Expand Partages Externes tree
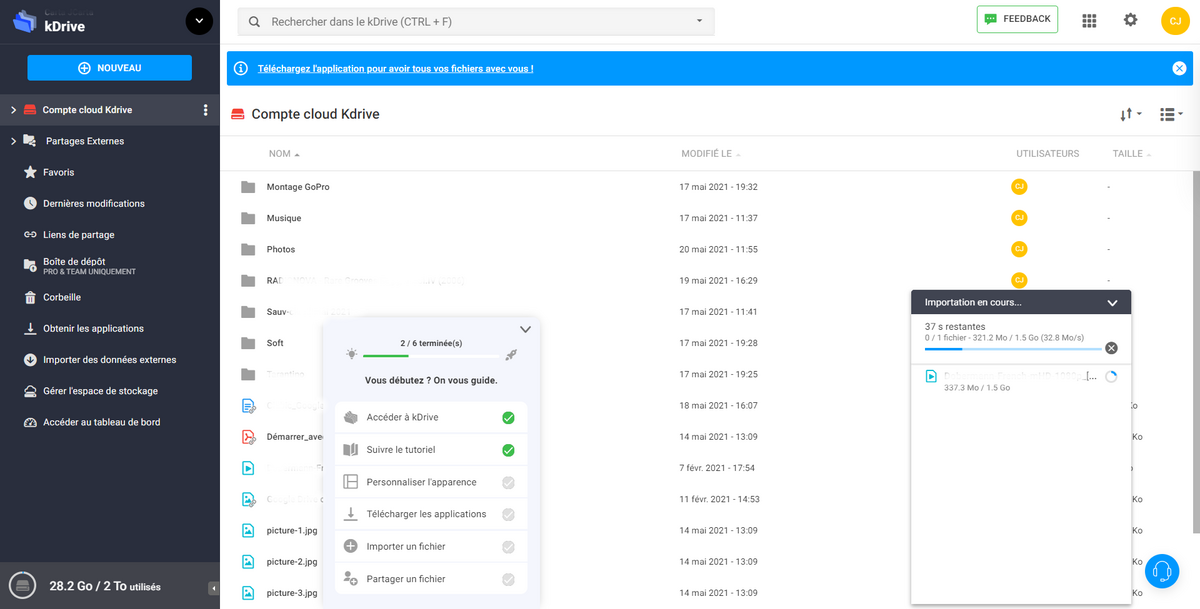Viewport: 1200px width, 609px height. tap(13, 141)
